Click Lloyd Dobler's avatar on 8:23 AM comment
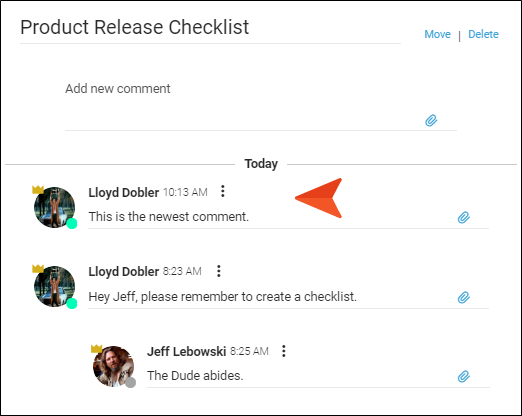This screenshot has height=416, width=522. (x=54, y=286)
